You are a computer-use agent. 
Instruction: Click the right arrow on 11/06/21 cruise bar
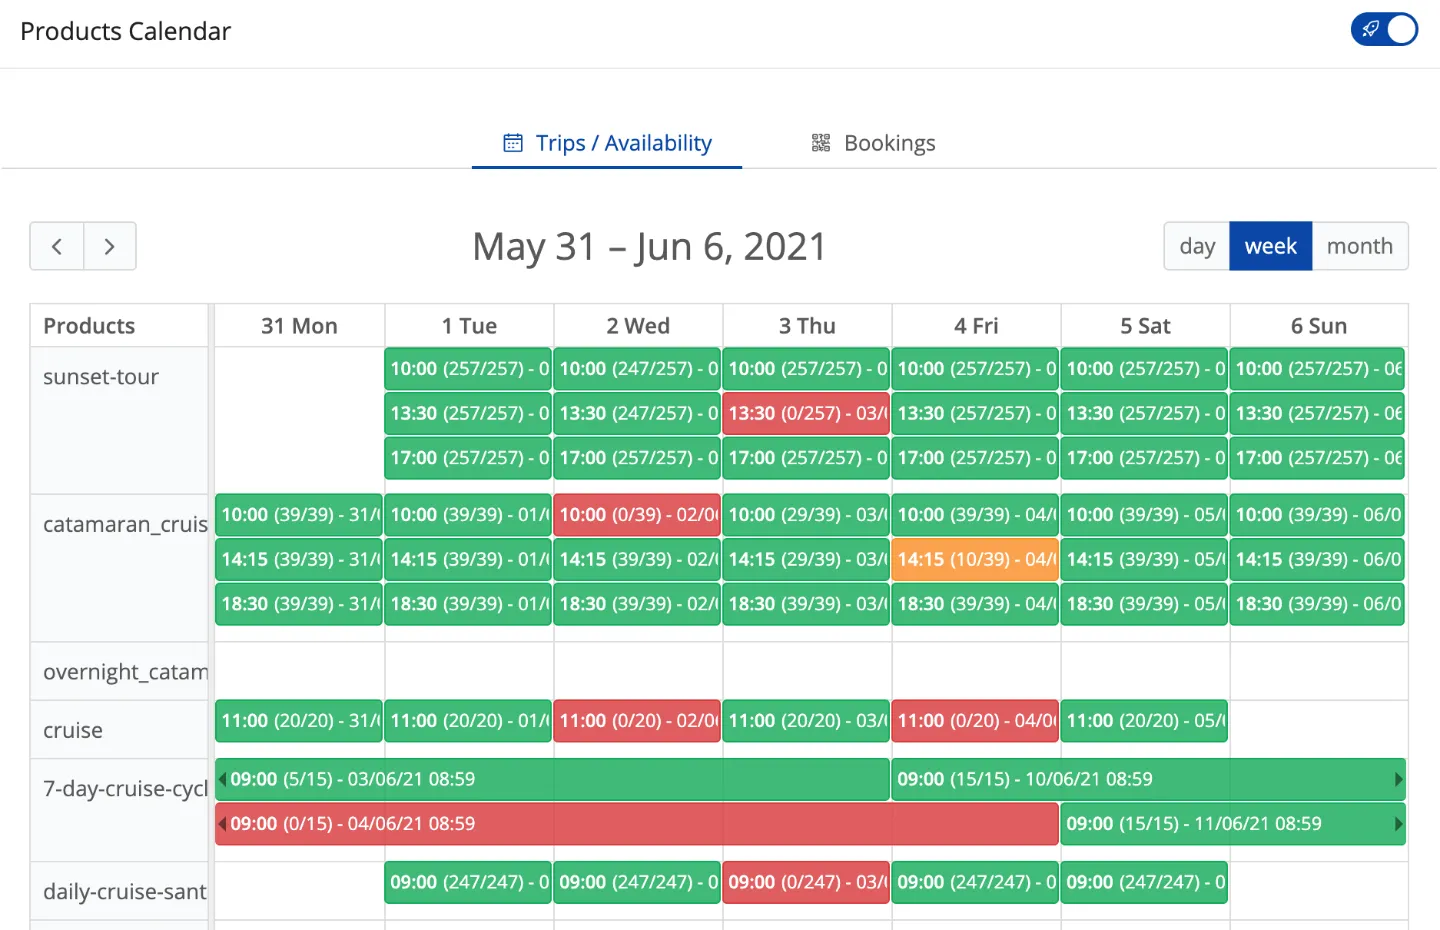(x=1398, y=824)
